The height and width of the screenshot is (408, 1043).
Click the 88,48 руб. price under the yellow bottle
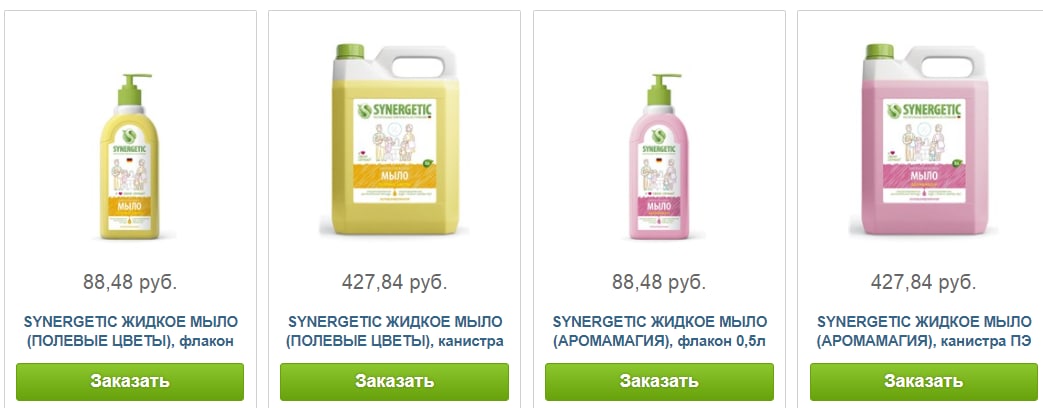click(130, 282)
